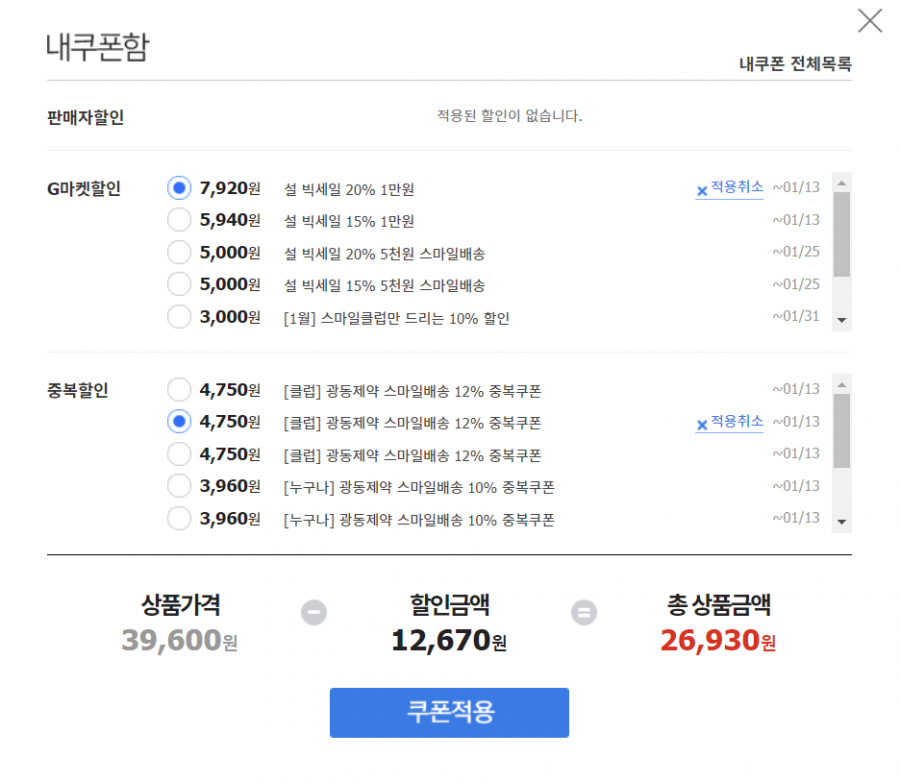Open the 내쿠폰 전체목록 link
Image resolution: width=900 pixels, height=782 pixels.
tap(795, 64)
